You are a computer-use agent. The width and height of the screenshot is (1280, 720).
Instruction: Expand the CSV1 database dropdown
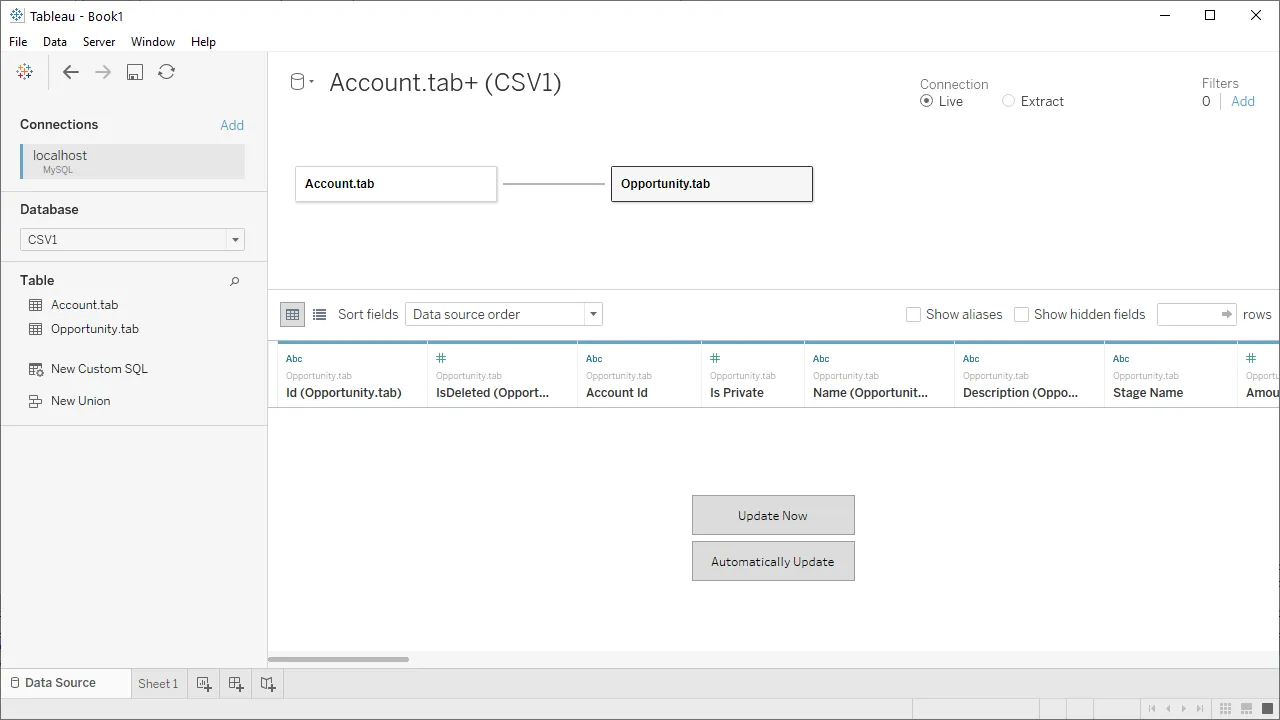pos(235,239)
